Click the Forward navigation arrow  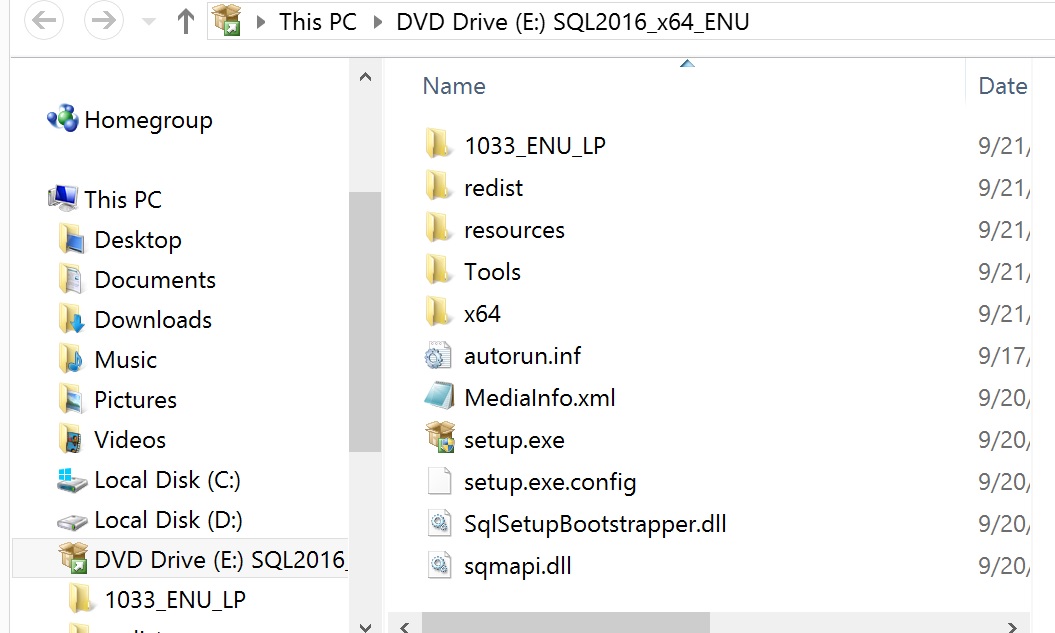(x=103, y=20)
